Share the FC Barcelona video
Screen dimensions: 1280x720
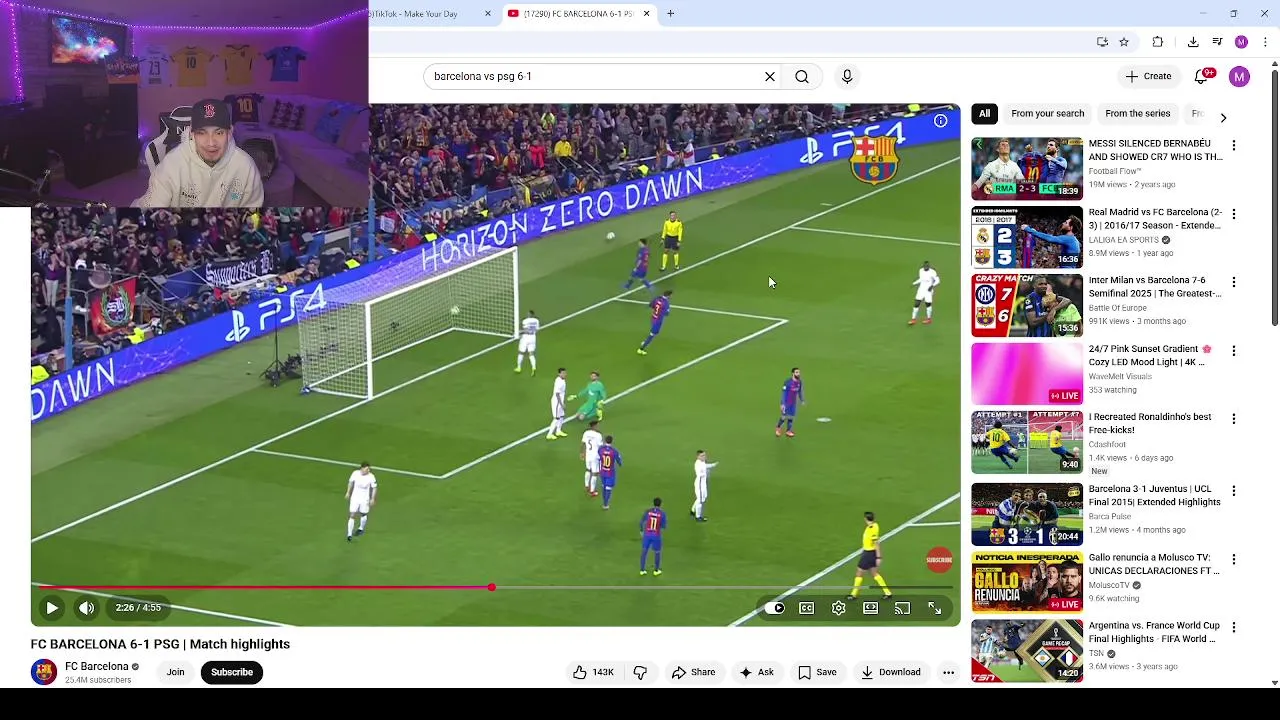pyautogui.click(x=693, y=672)
